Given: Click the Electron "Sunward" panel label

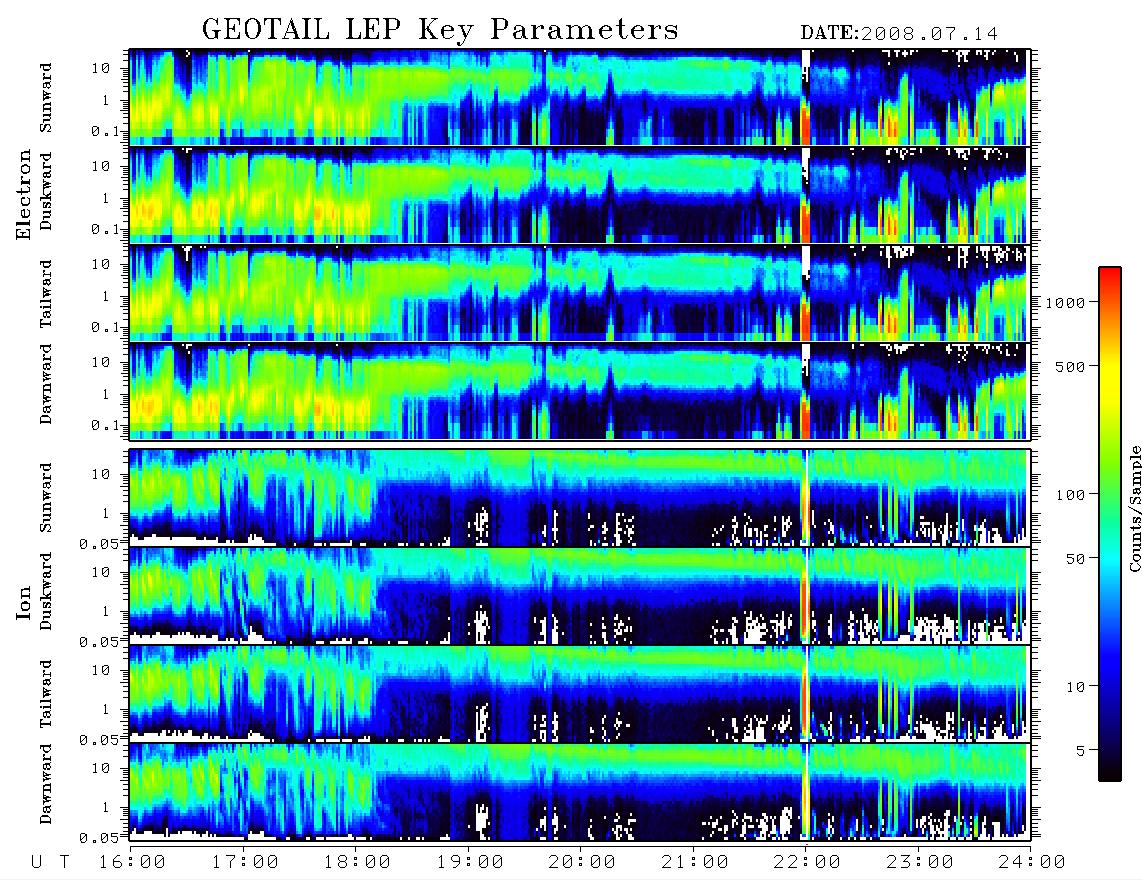Looking at the screenshot, I should point(46,98).
